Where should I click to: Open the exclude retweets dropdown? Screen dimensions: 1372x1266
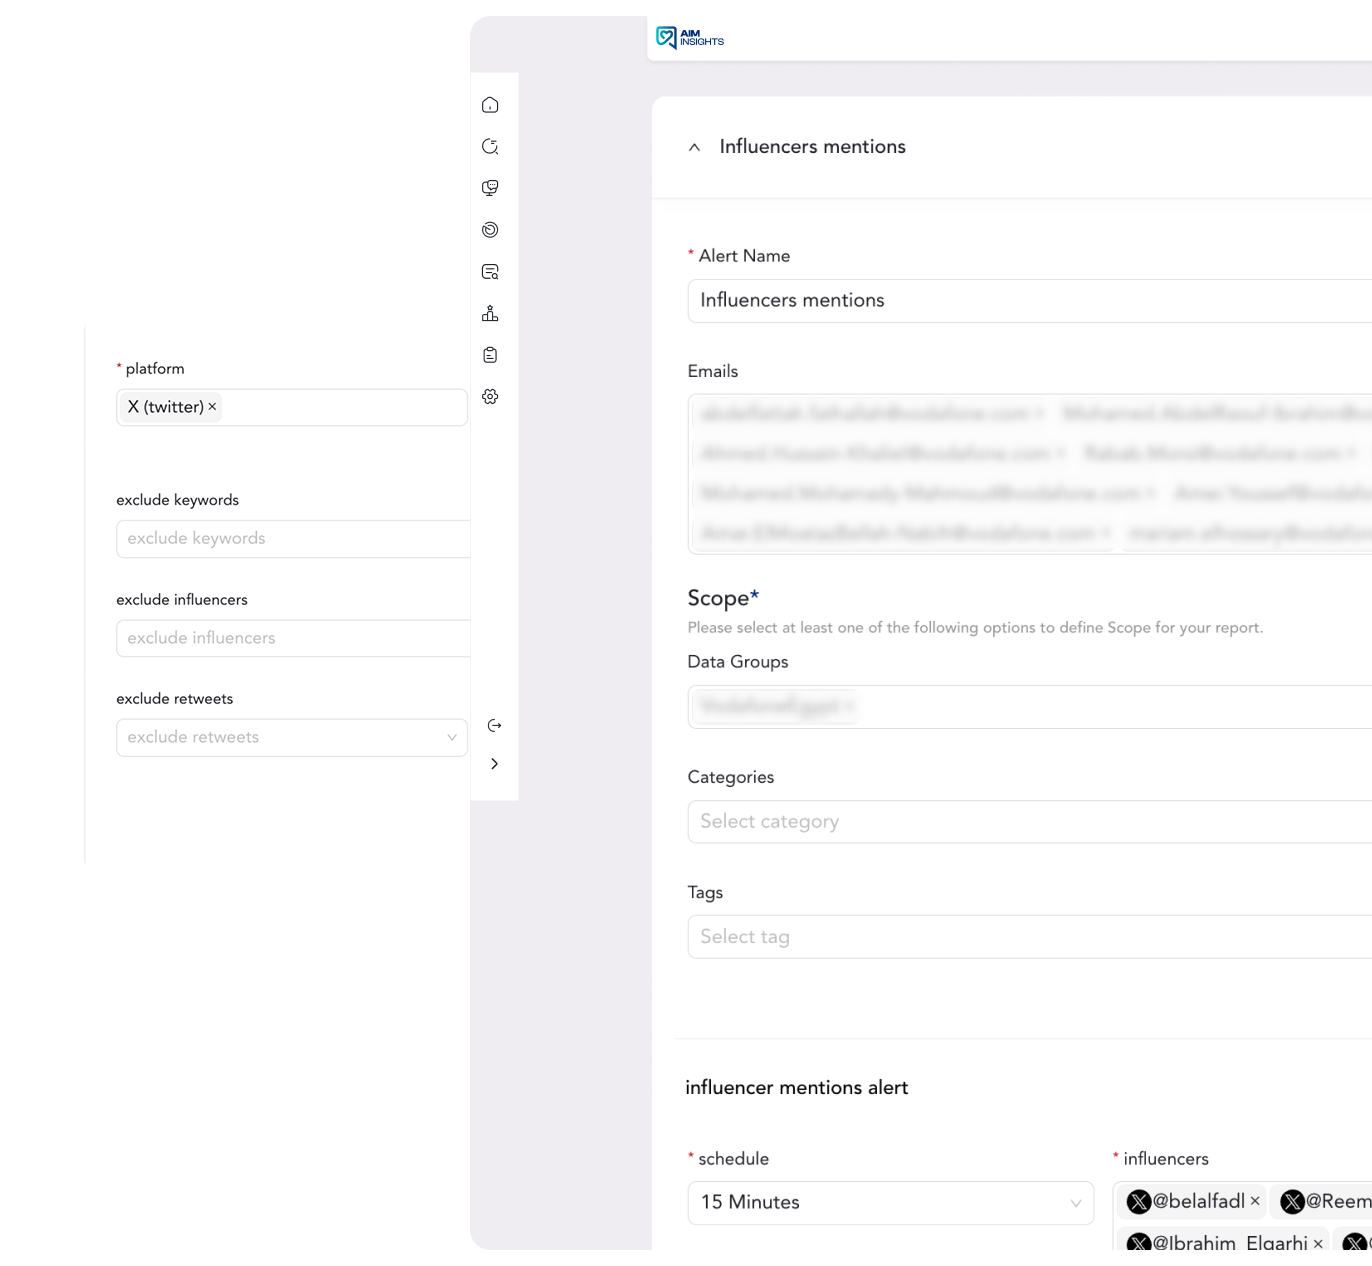292,738
